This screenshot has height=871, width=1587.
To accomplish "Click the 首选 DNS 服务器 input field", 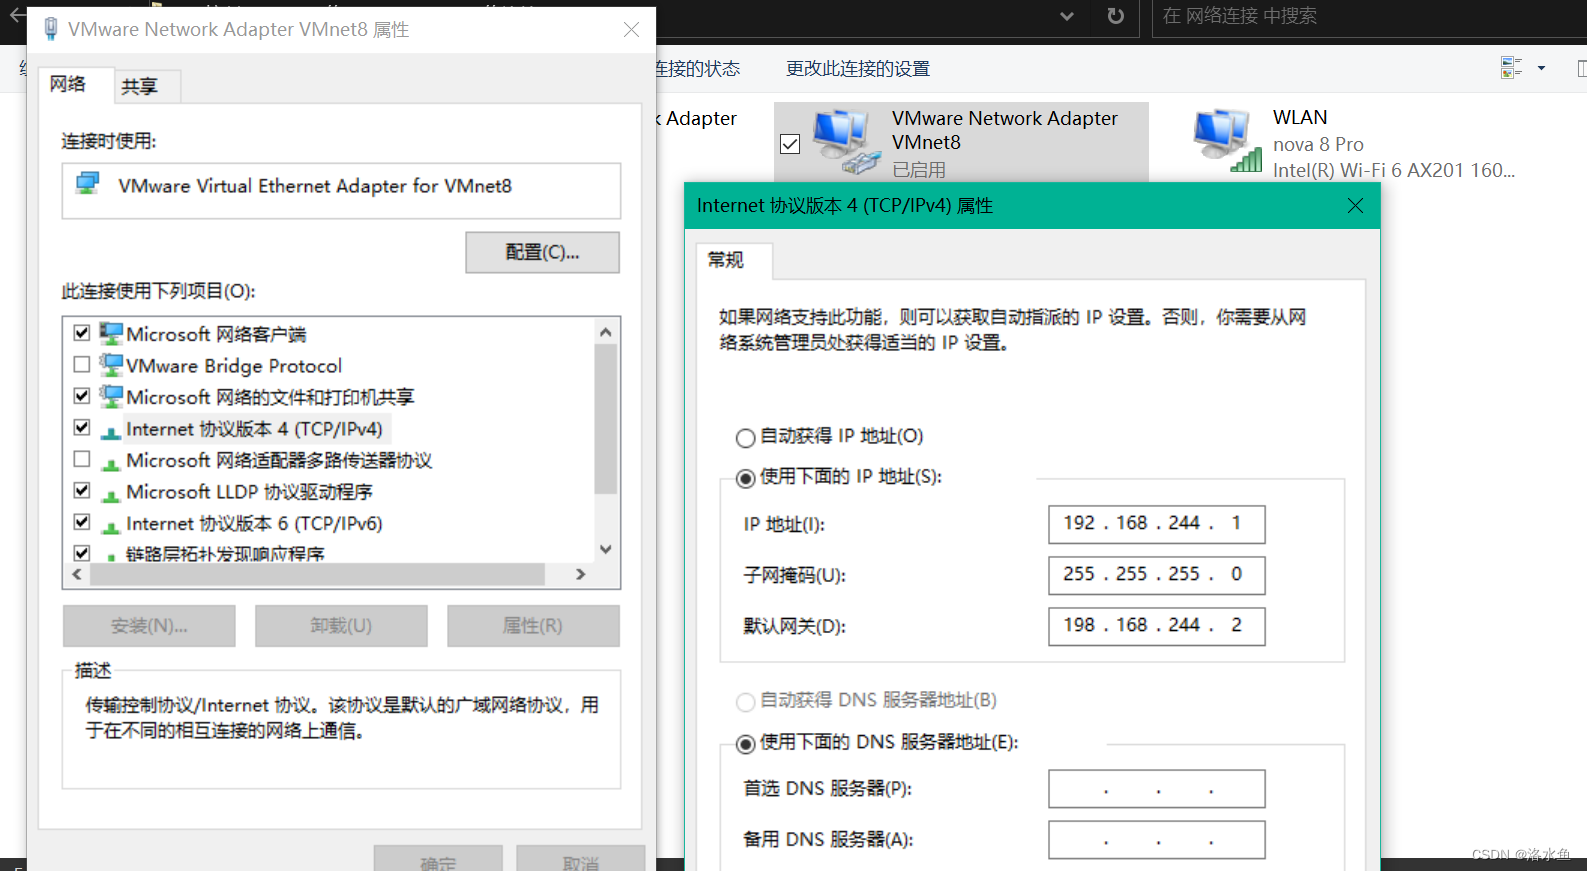I will coord(1157,789).
